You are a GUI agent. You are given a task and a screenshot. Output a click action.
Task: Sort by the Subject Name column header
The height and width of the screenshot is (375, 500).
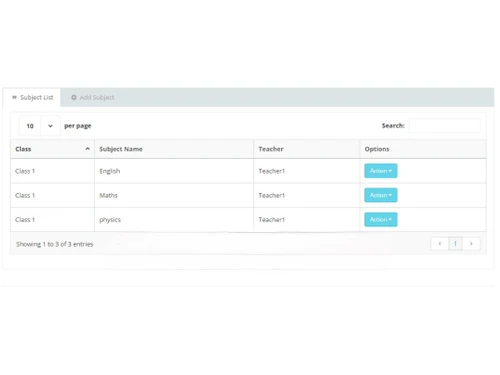[174, 149]
